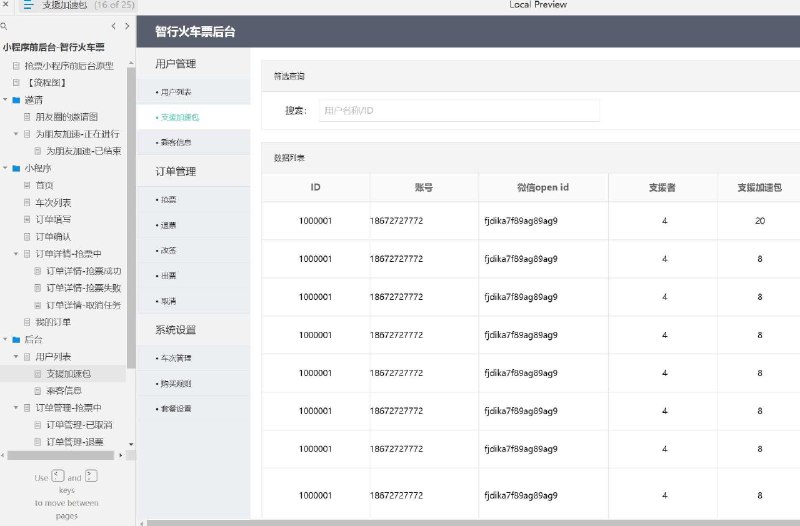The height and width of the screenshot is (526, 800).
Task: Open the 订单管理-已取消 page
Action: point(79,425)
